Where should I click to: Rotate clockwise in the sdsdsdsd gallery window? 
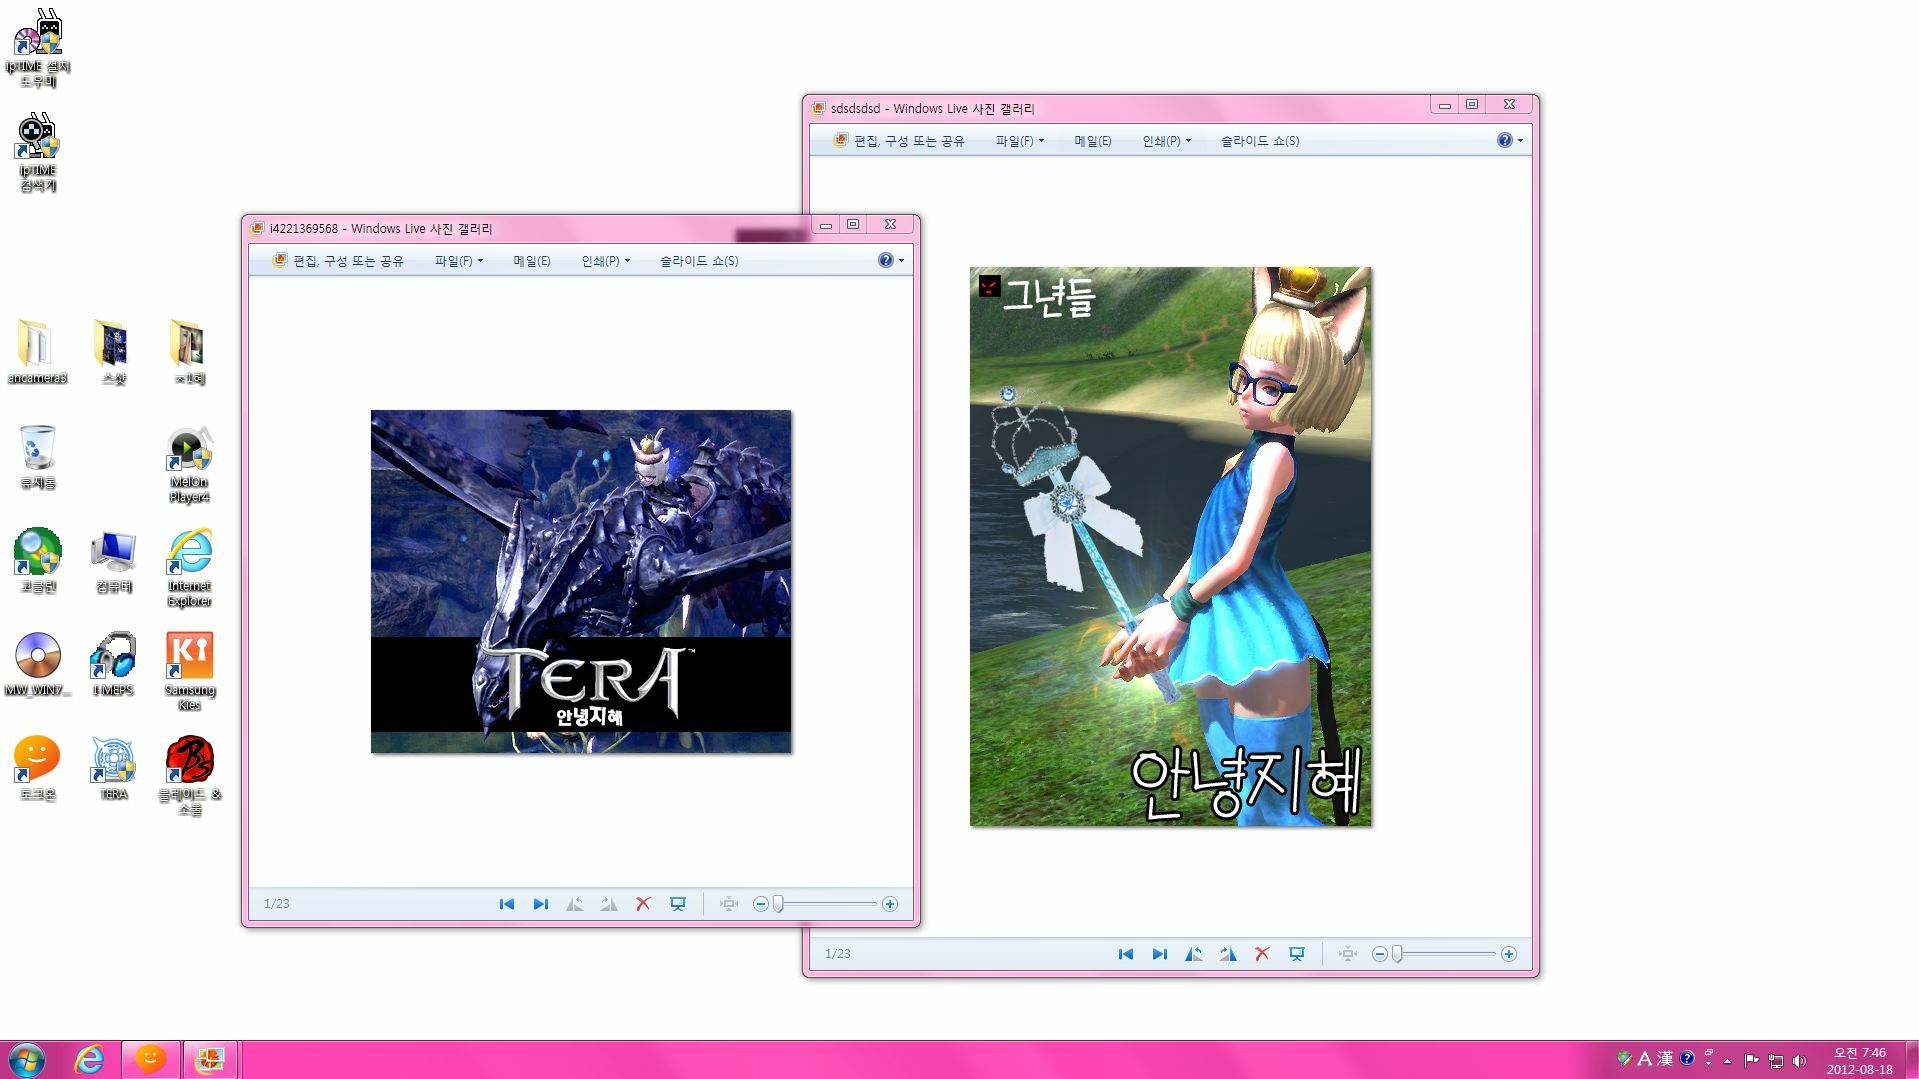click(1228, 954)
